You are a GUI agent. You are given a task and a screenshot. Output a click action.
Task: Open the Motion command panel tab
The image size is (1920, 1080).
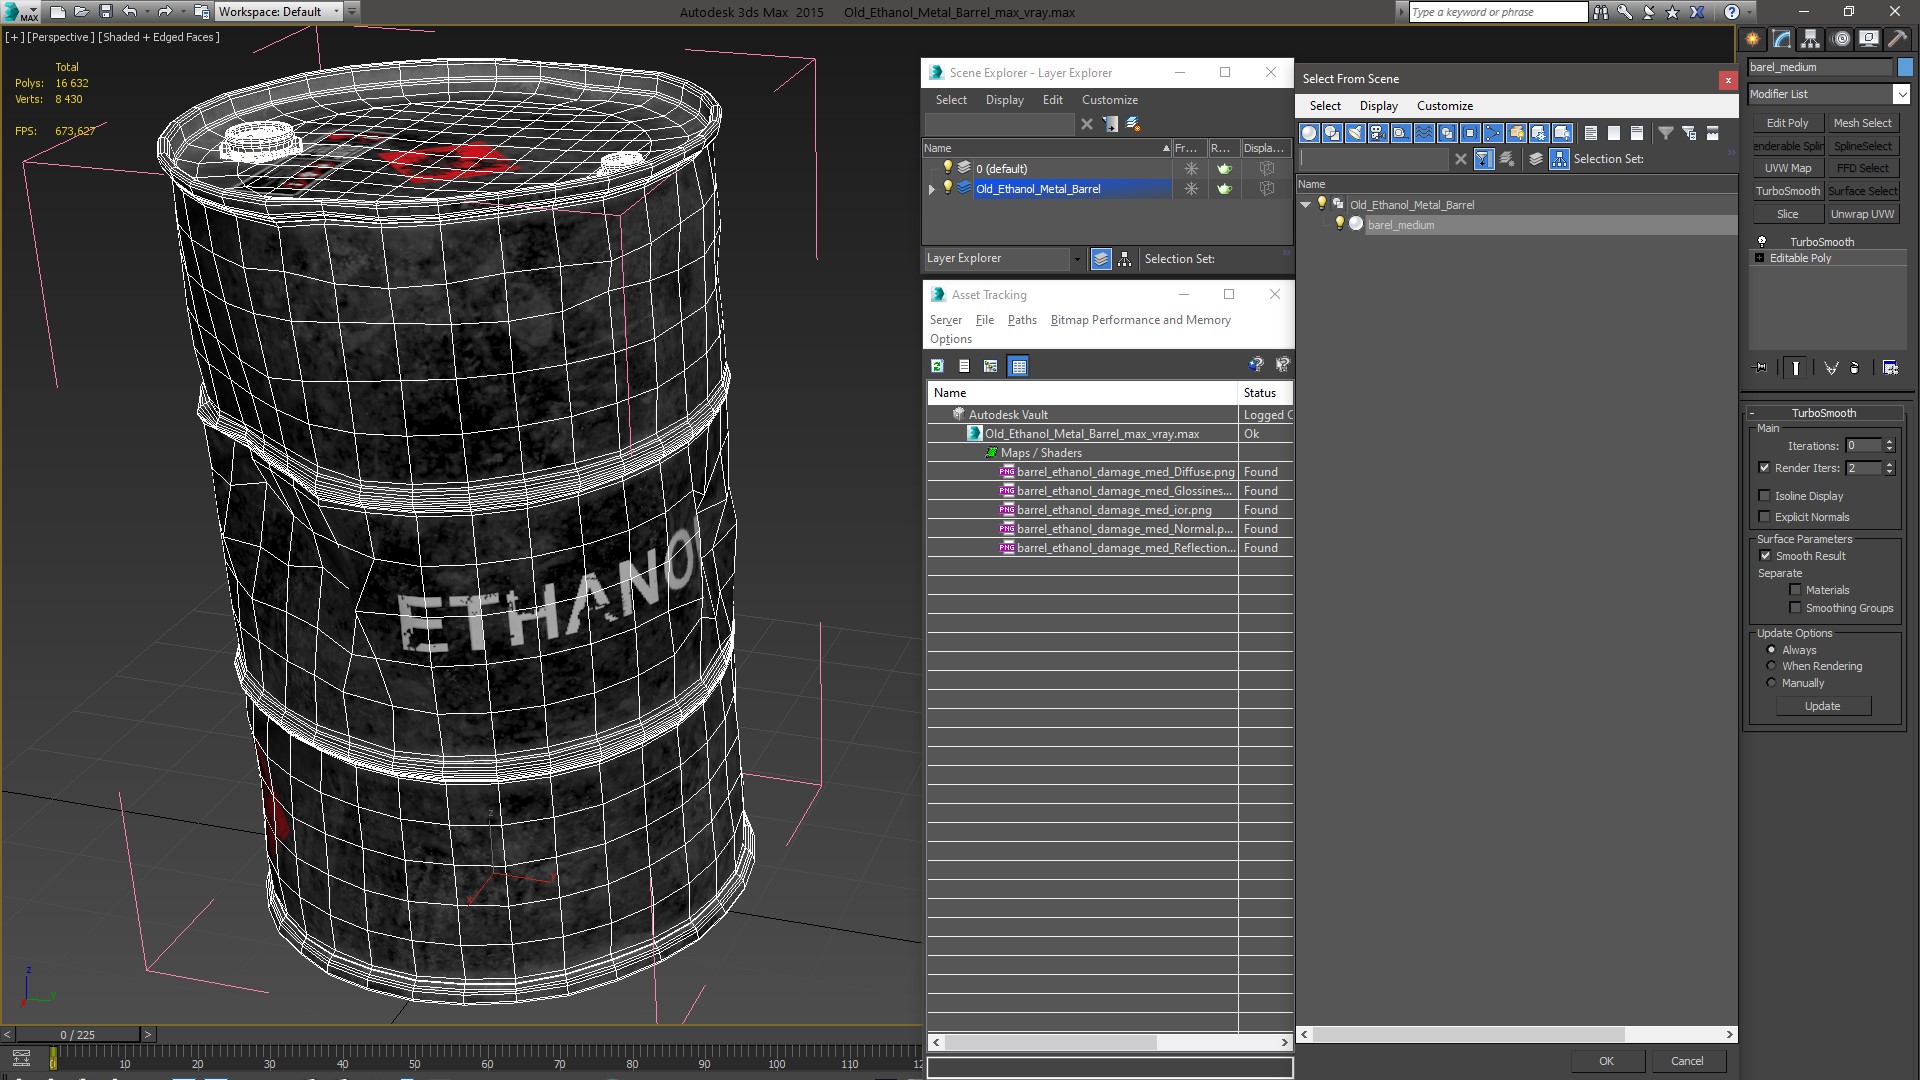[x=1840, y=39]
